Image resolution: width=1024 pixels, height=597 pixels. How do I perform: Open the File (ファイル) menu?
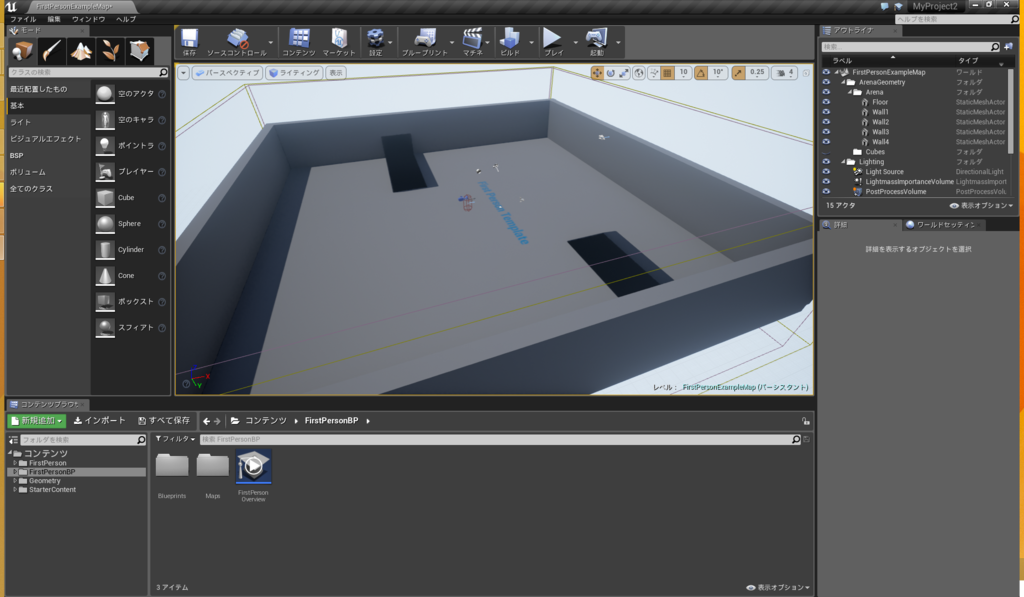click(23, 19)
